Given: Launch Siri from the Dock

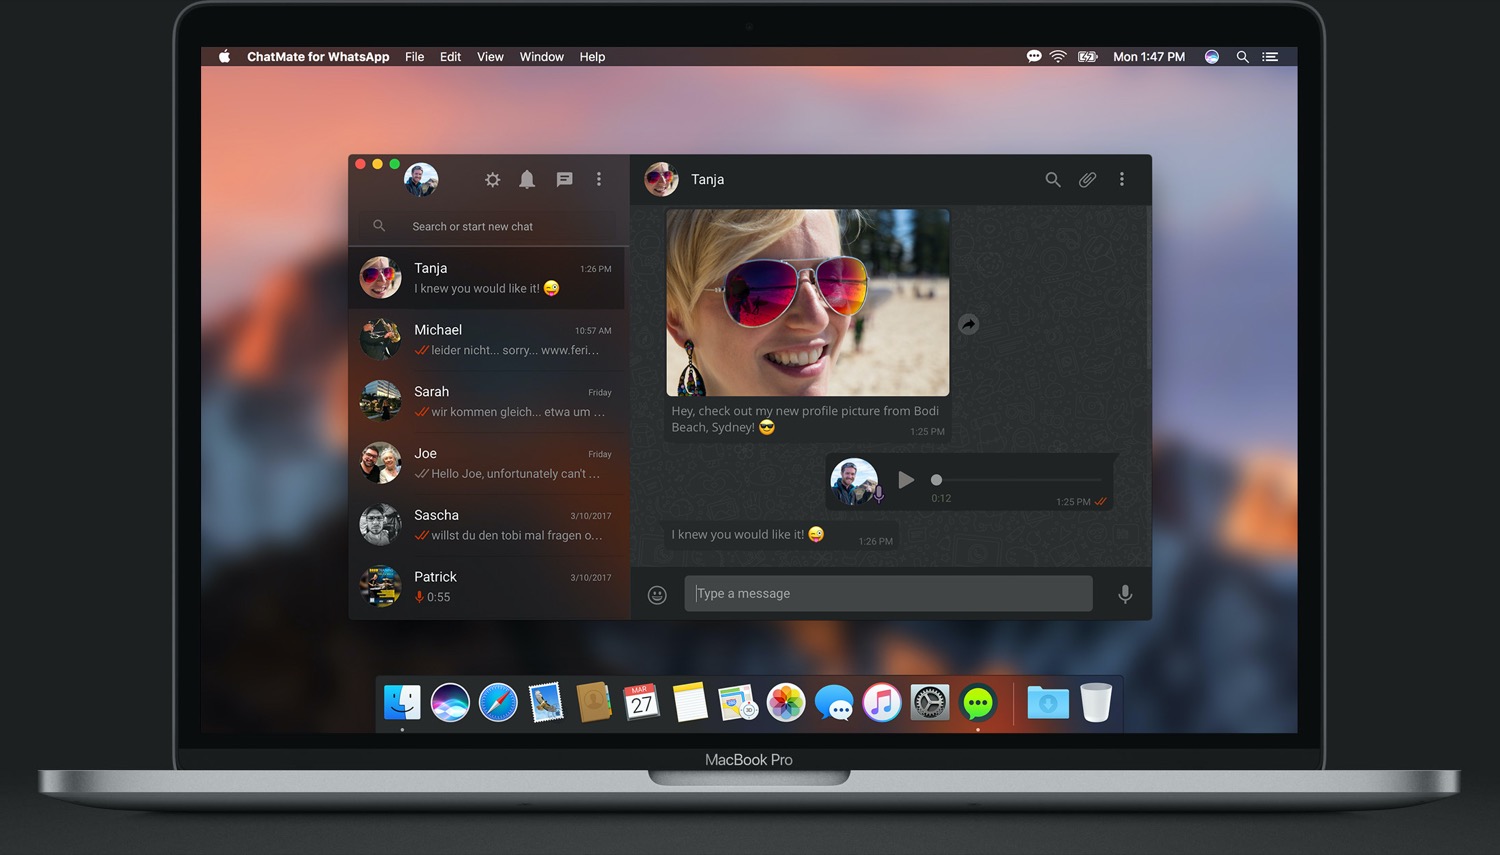Looking at the screenshot, I should 450,703.
